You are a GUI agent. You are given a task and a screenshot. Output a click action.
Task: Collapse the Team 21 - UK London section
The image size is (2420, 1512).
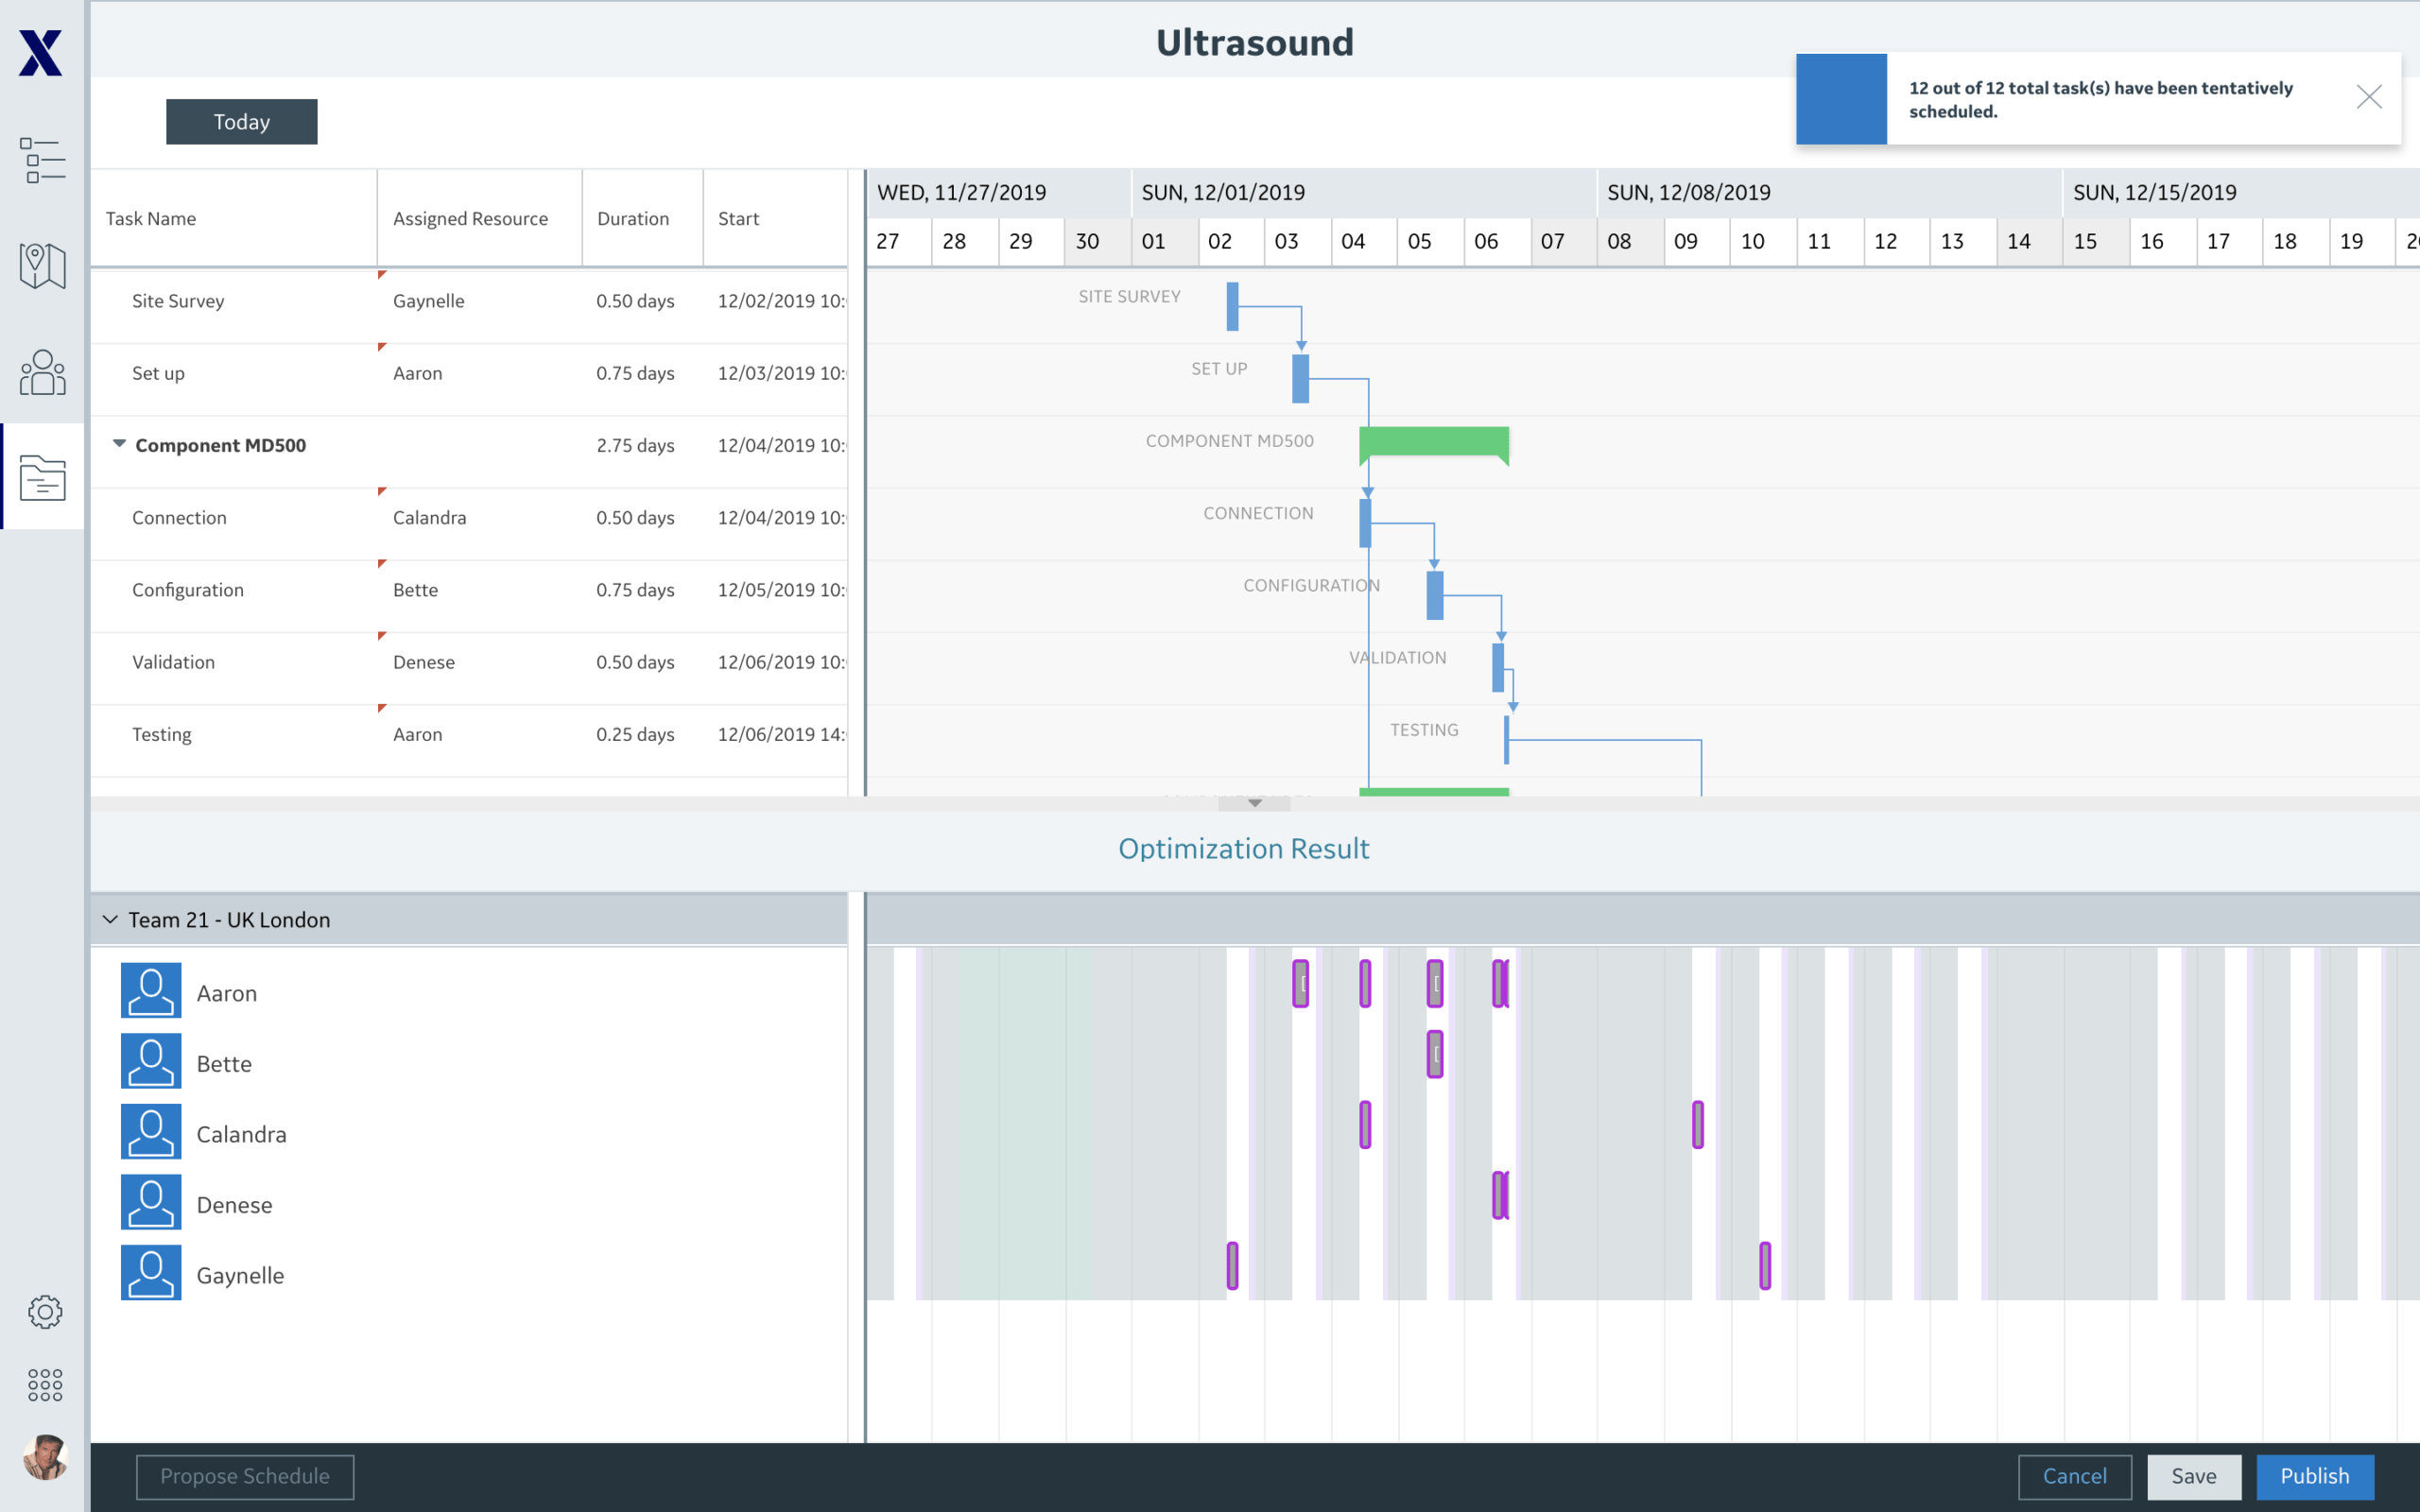point(109,919)
